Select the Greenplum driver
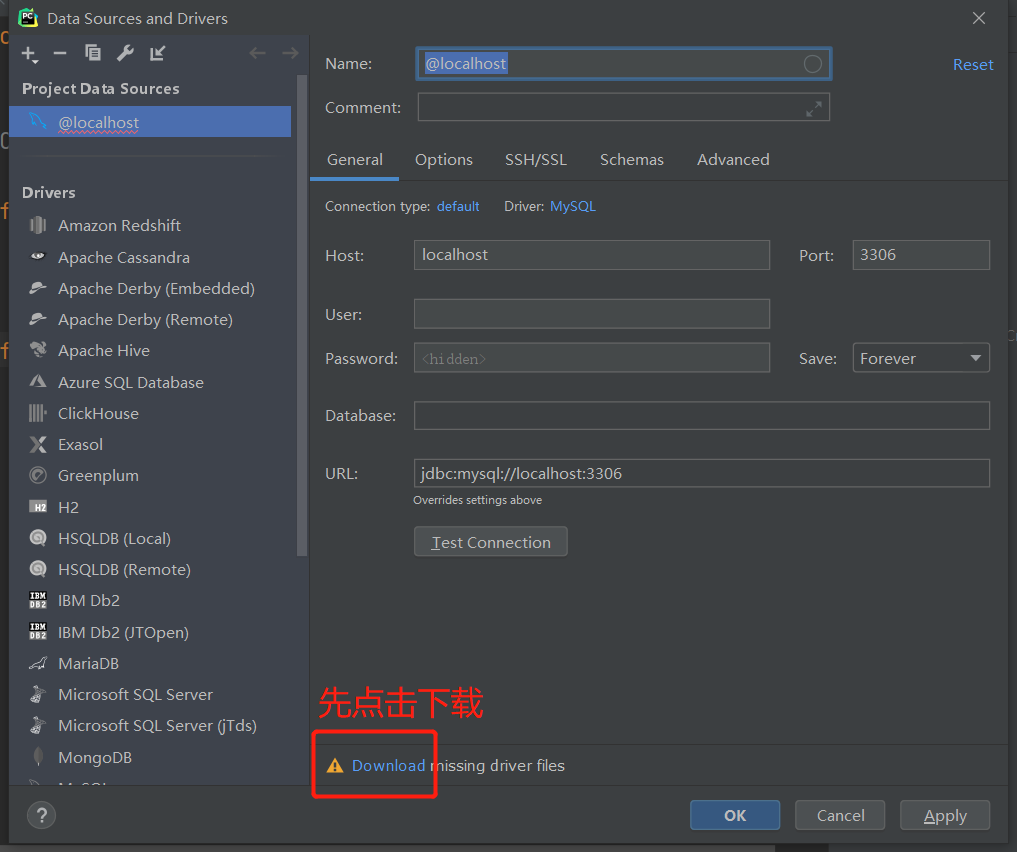Image resolution: width=1017 pixels, height=852 pixels. coord(98,476)
